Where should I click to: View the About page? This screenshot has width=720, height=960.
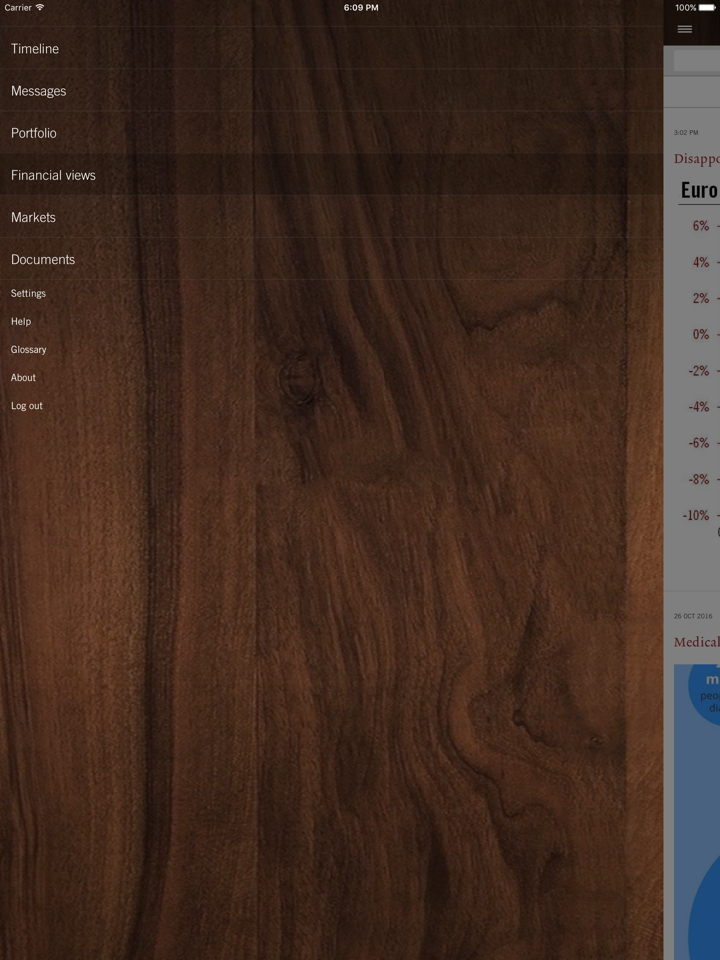coord(23,377)
